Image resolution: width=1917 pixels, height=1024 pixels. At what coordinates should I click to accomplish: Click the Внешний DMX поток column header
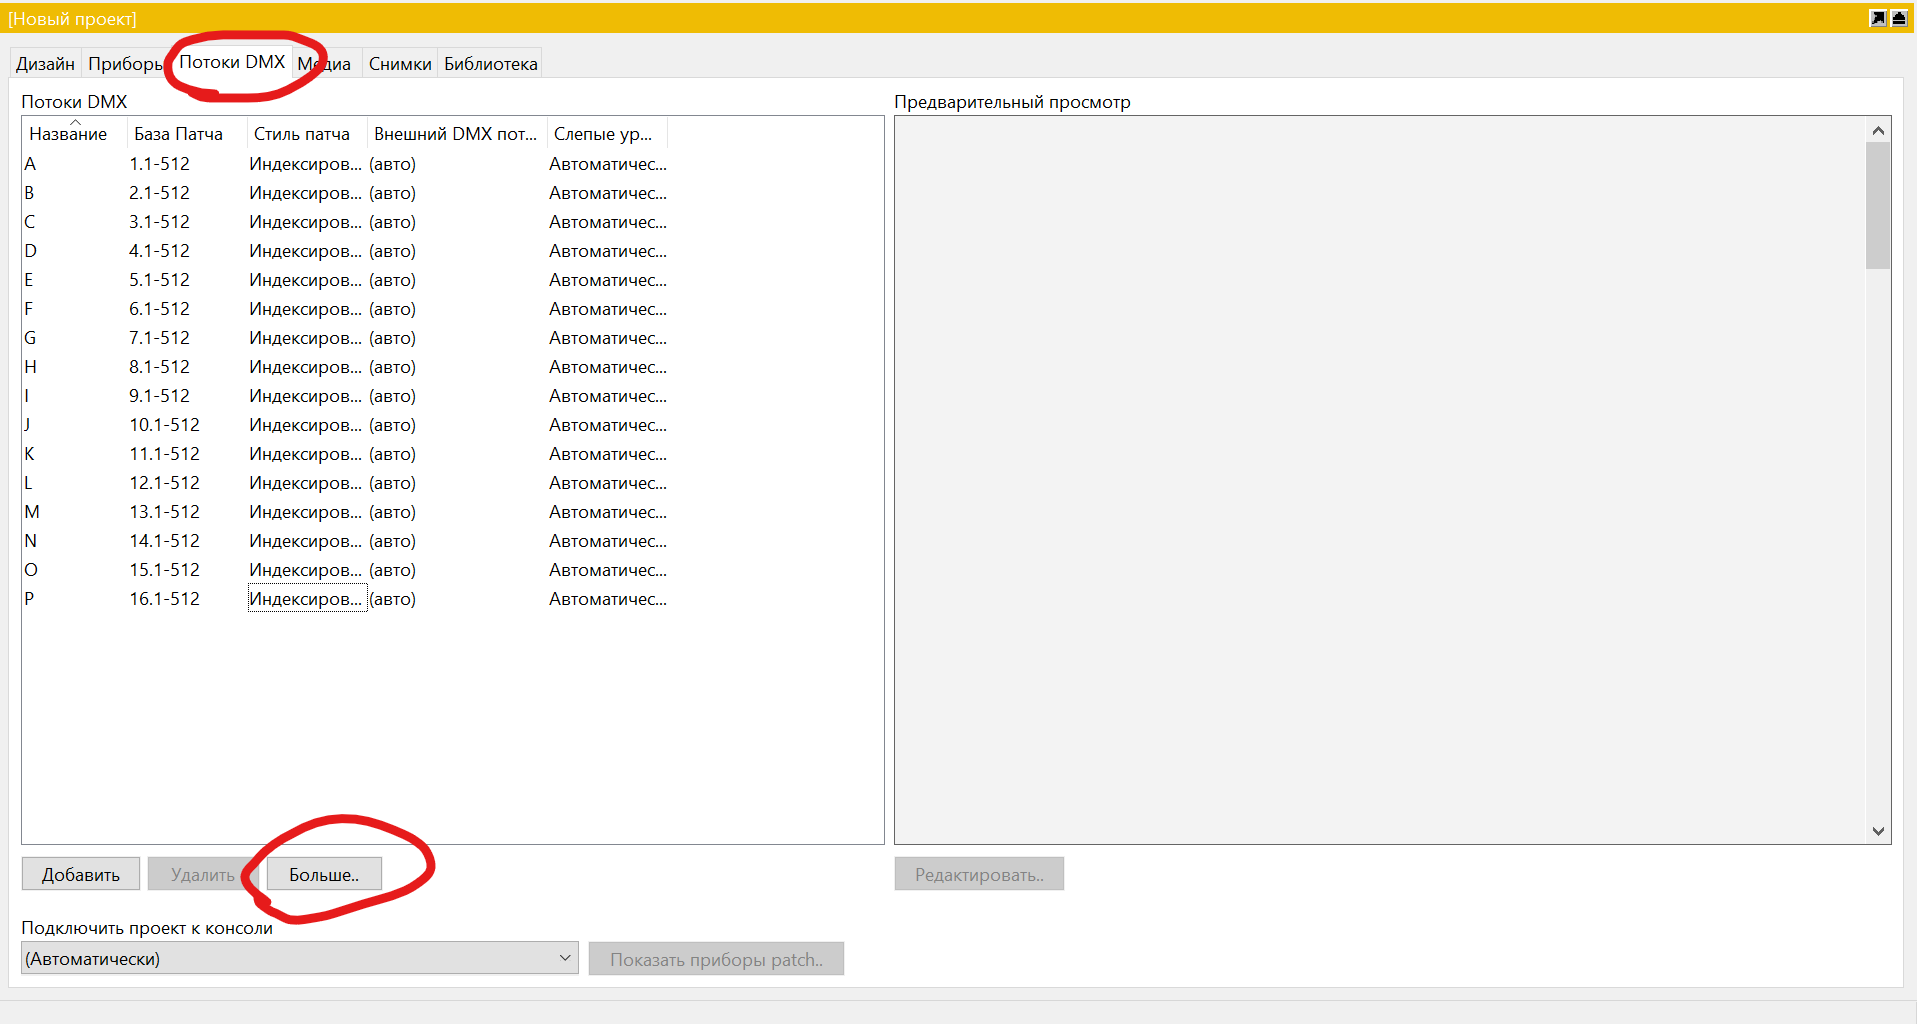click(x=457, y=133)
